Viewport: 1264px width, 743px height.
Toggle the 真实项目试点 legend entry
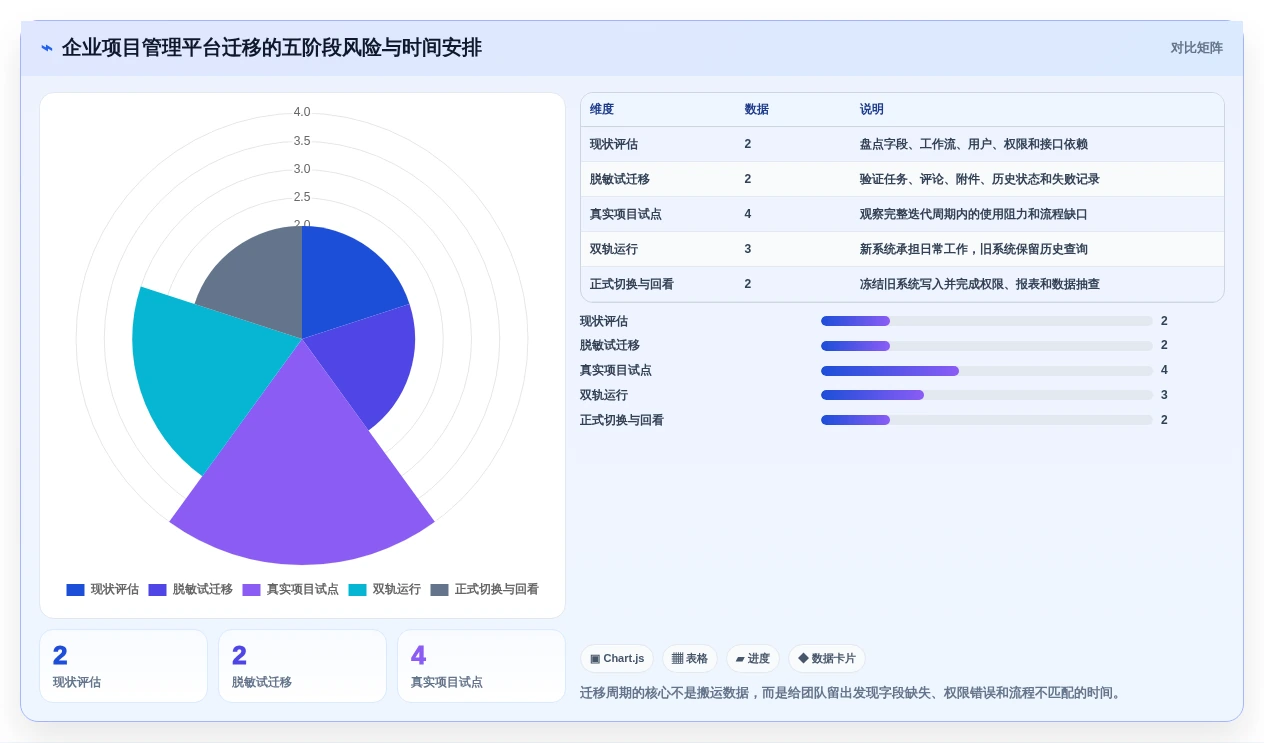click(x=291, y=590)
